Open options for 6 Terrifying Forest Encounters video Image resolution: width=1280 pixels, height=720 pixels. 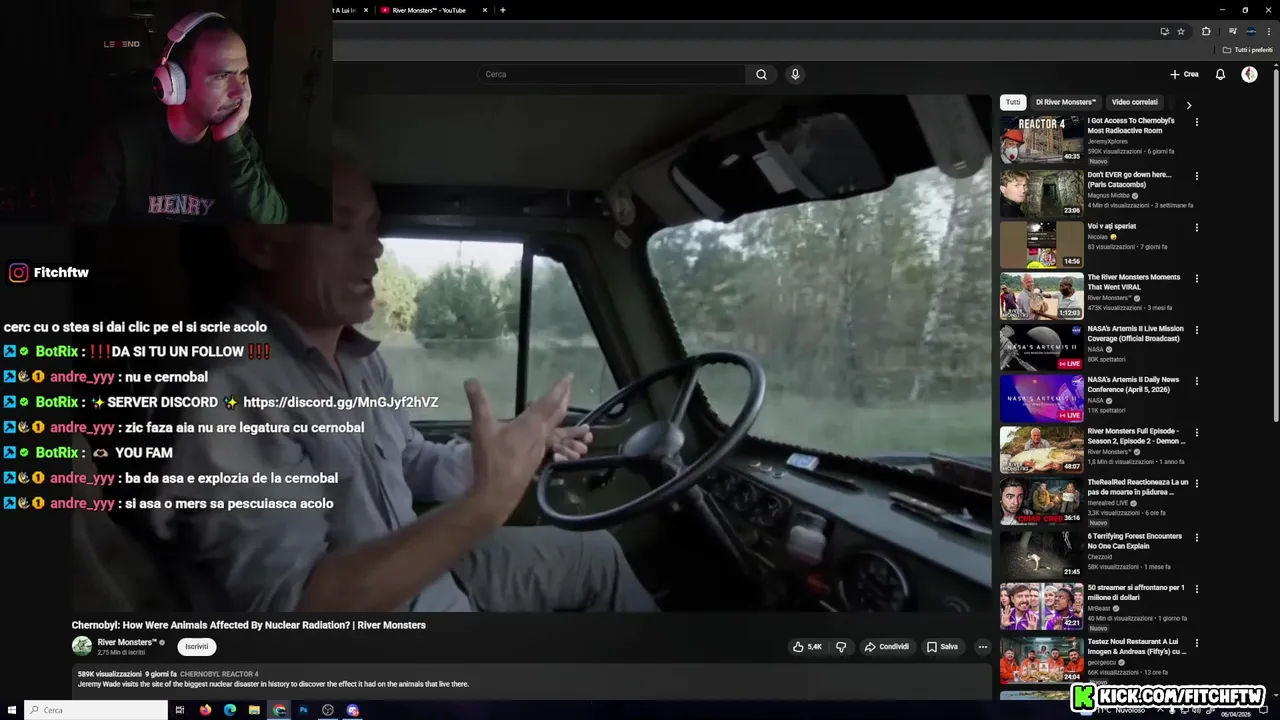coord(1197,538)
